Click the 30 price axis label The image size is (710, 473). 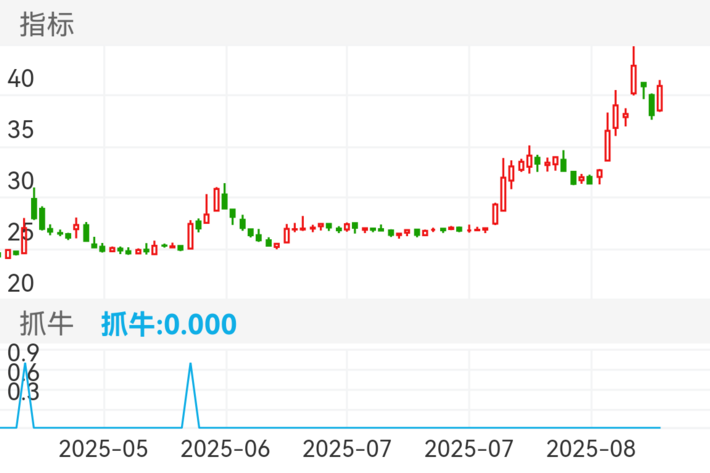(20, 181)
